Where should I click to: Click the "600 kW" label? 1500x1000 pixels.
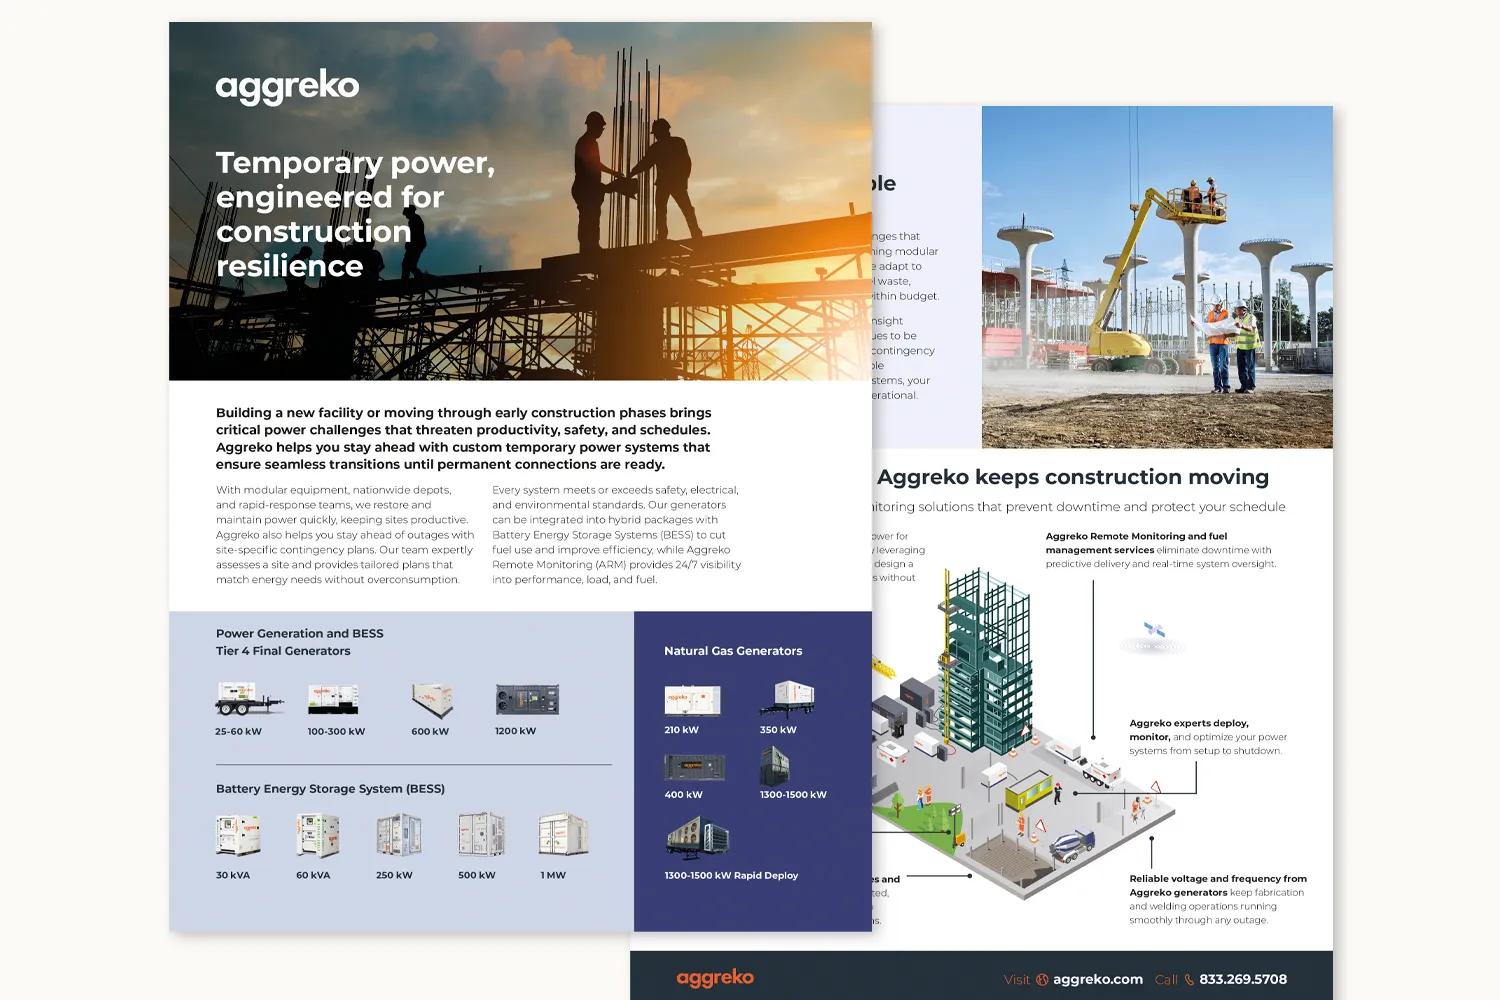click(430, 732)
